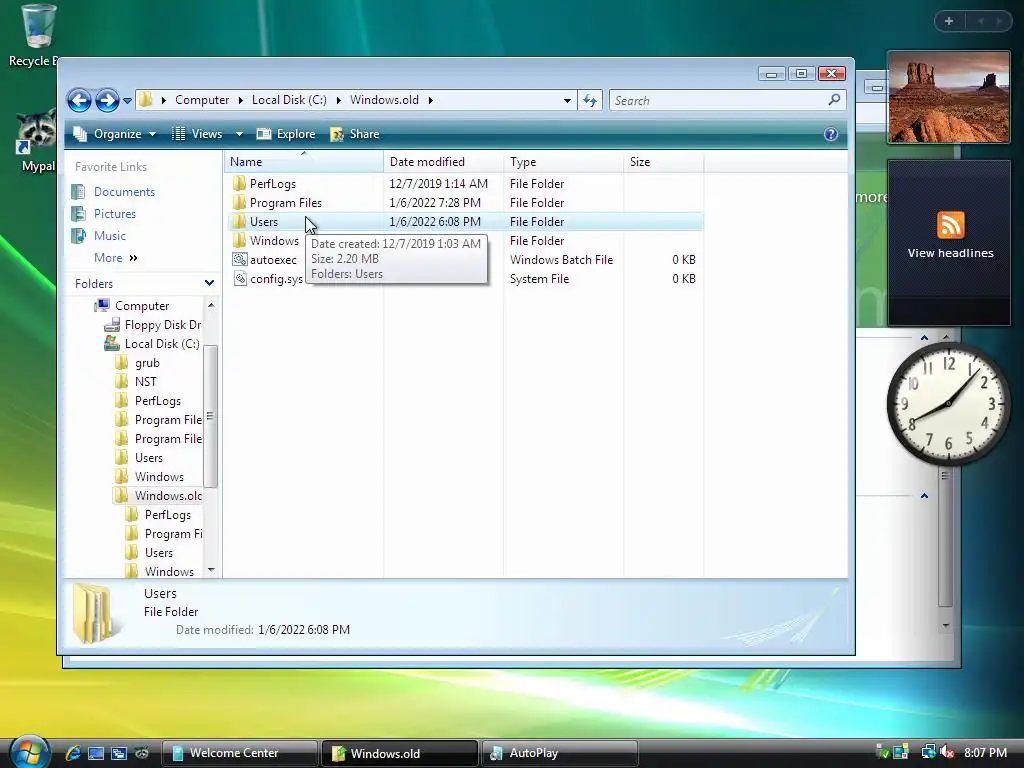
Task: Open the address bar history dropdown
Action: (x=567, y=101)
